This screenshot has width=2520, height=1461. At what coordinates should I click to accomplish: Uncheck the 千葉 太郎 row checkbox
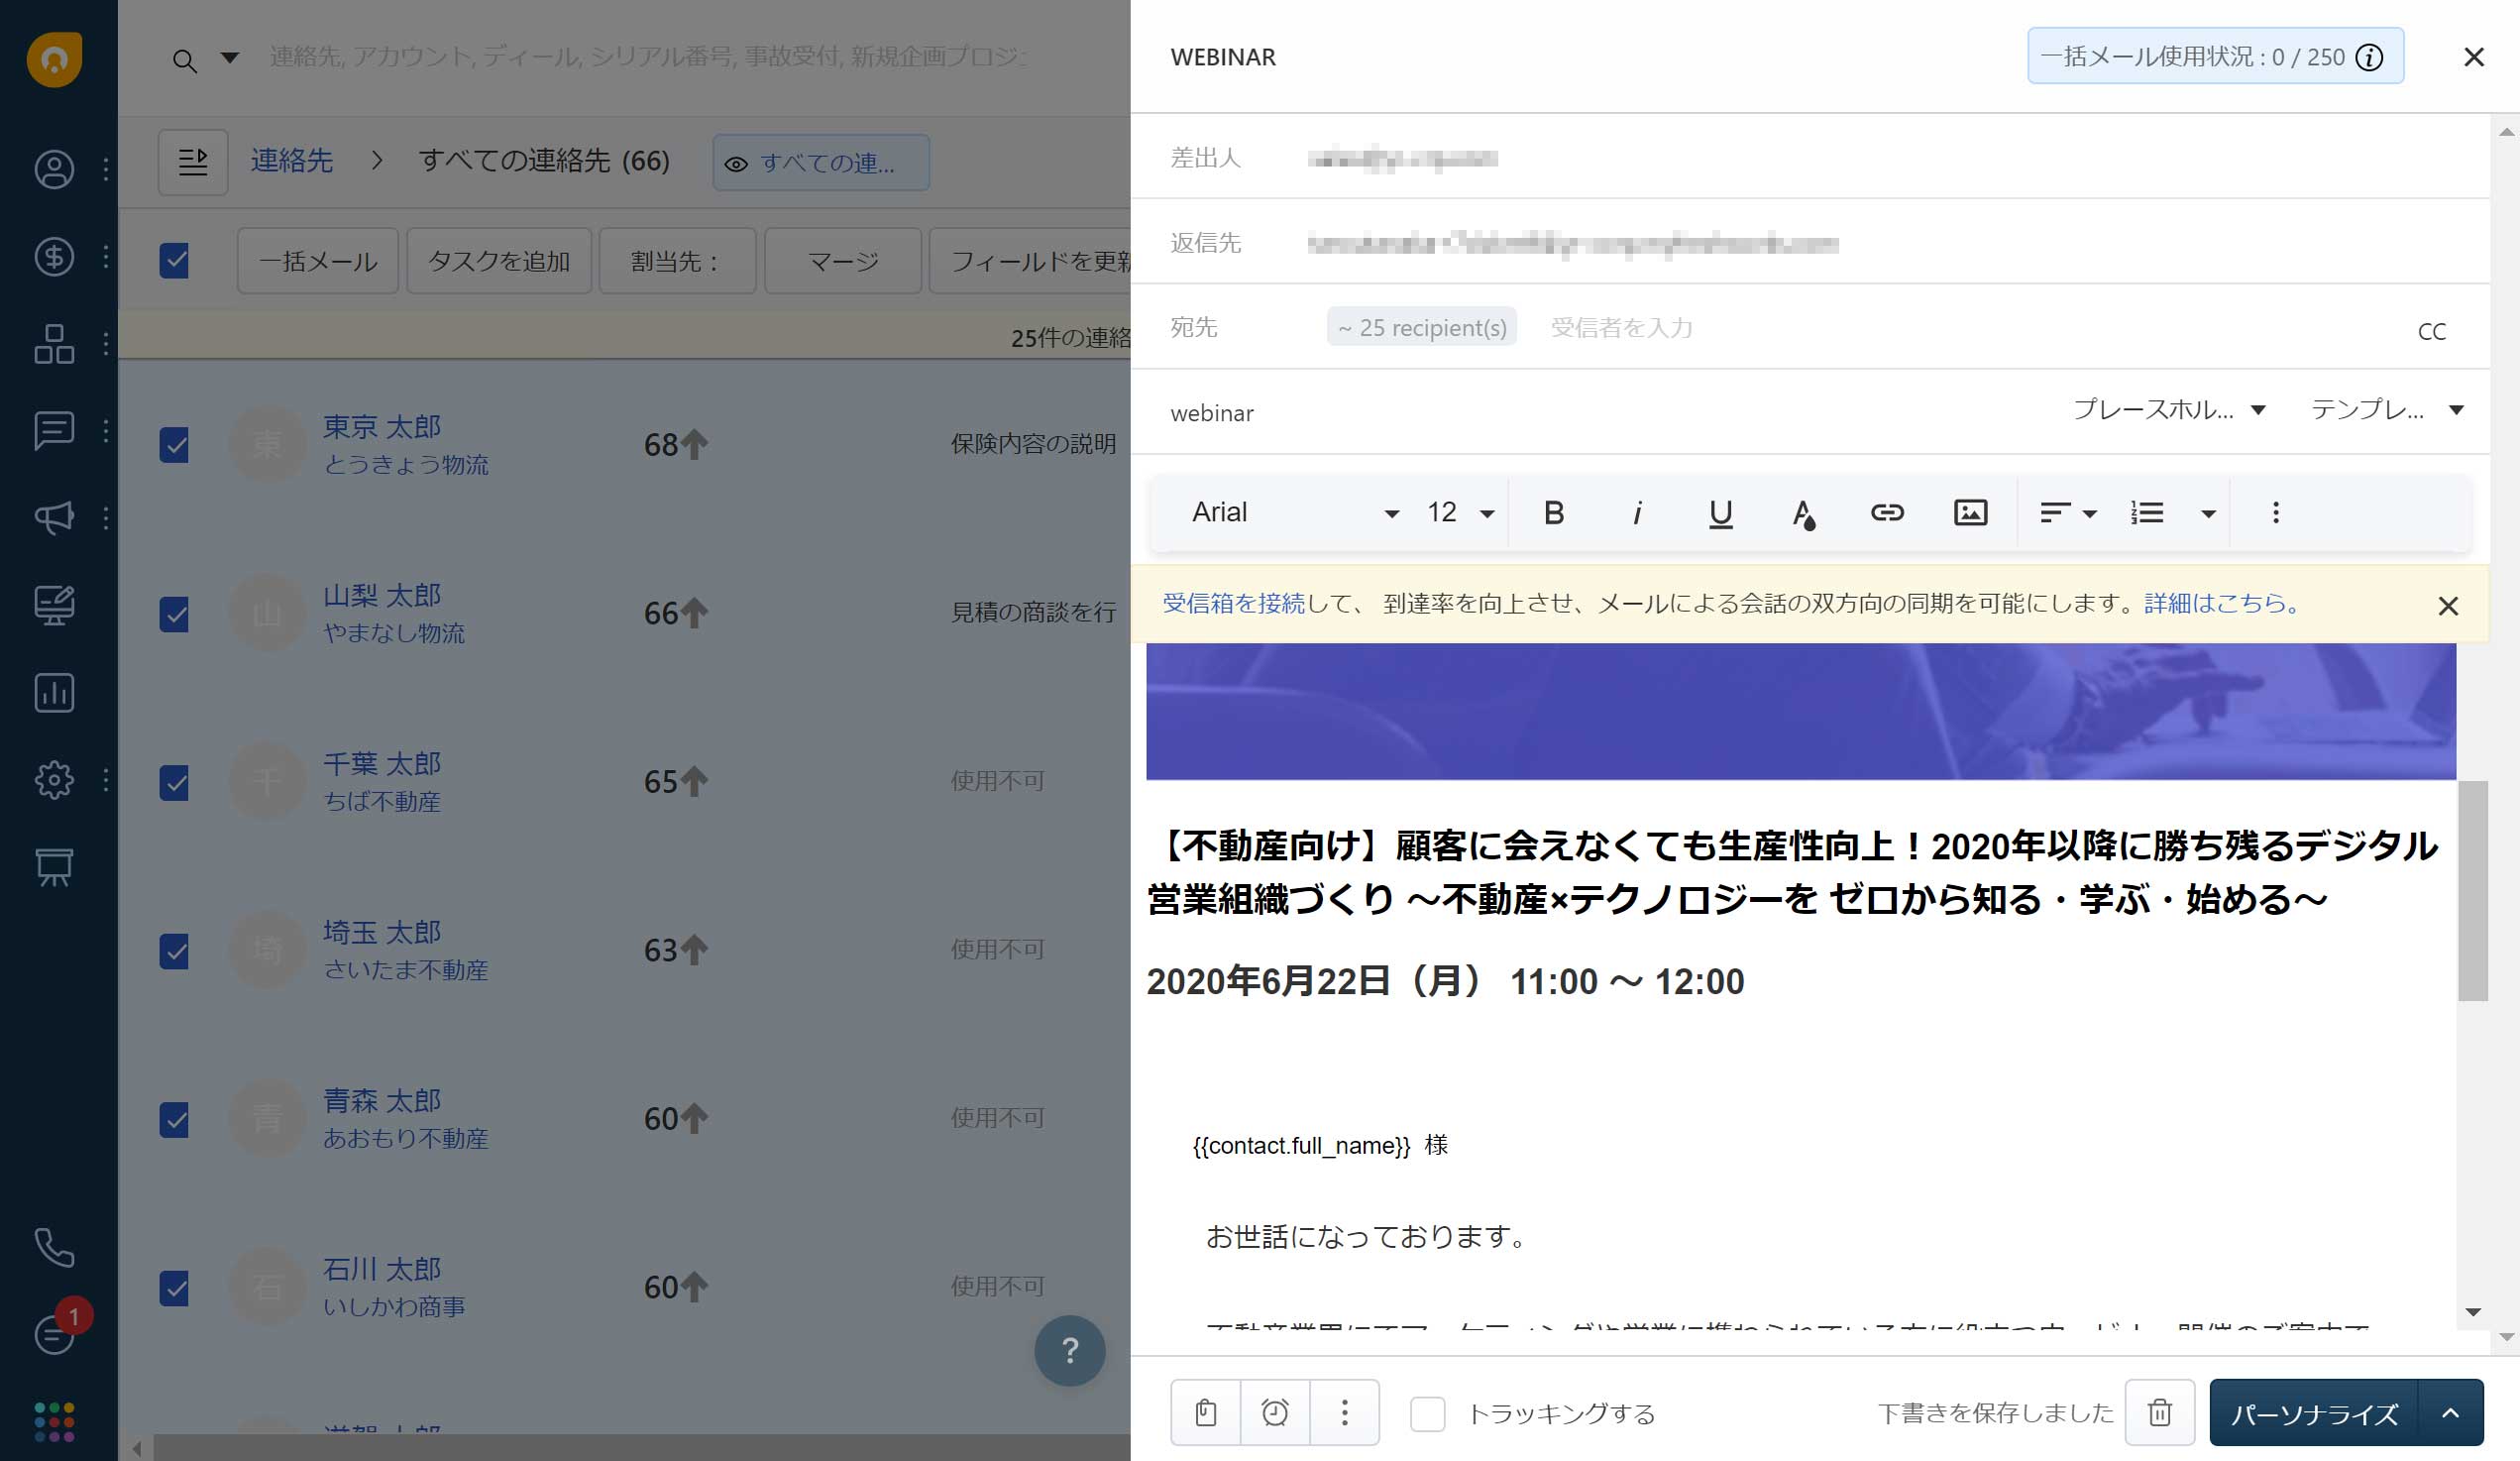(x=175, y=782)
